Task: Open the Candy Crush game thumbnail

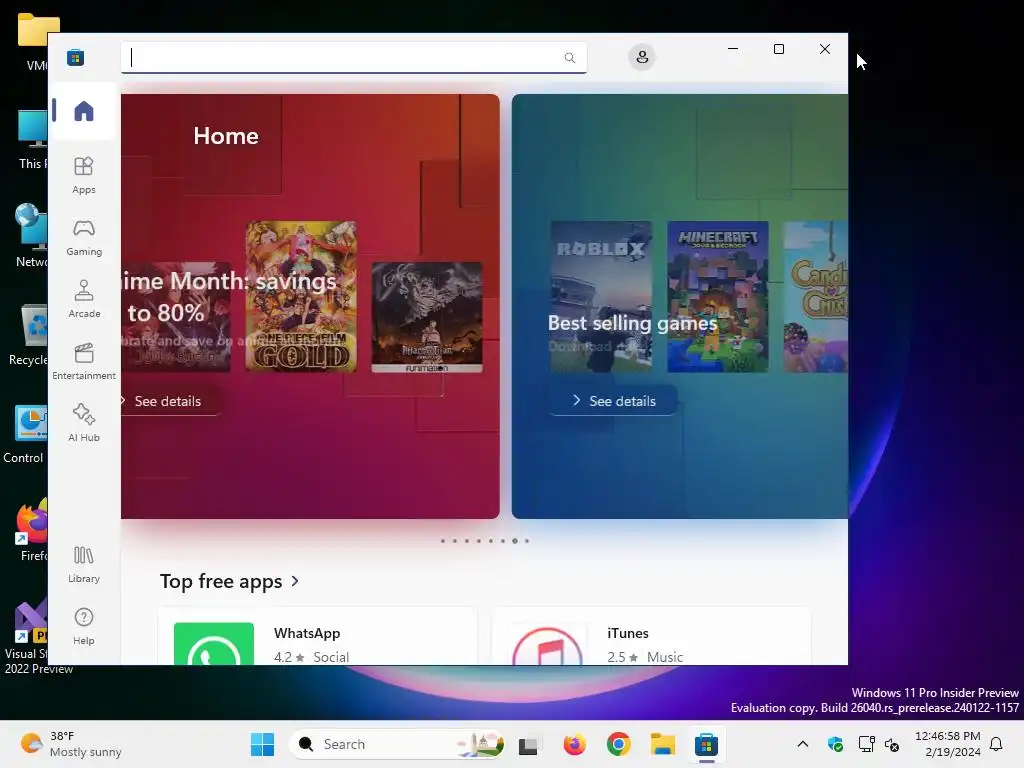Action: click(816, 296)
